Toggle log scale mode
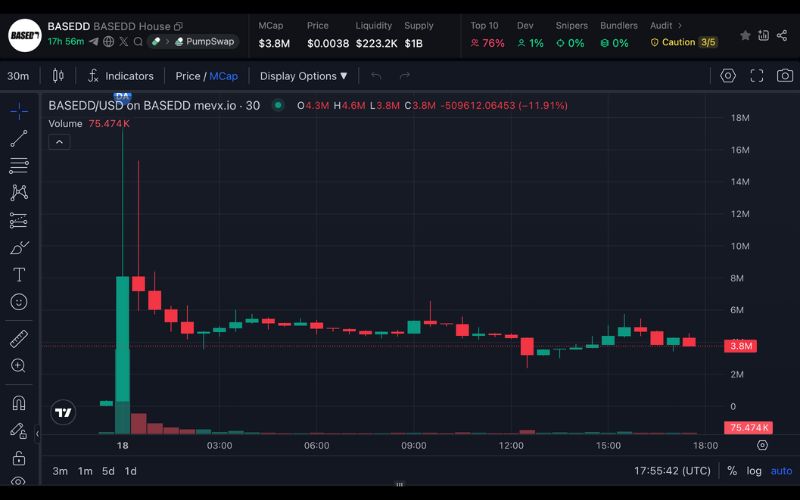Screen dimensions: 800x500 tap(754, 471)
